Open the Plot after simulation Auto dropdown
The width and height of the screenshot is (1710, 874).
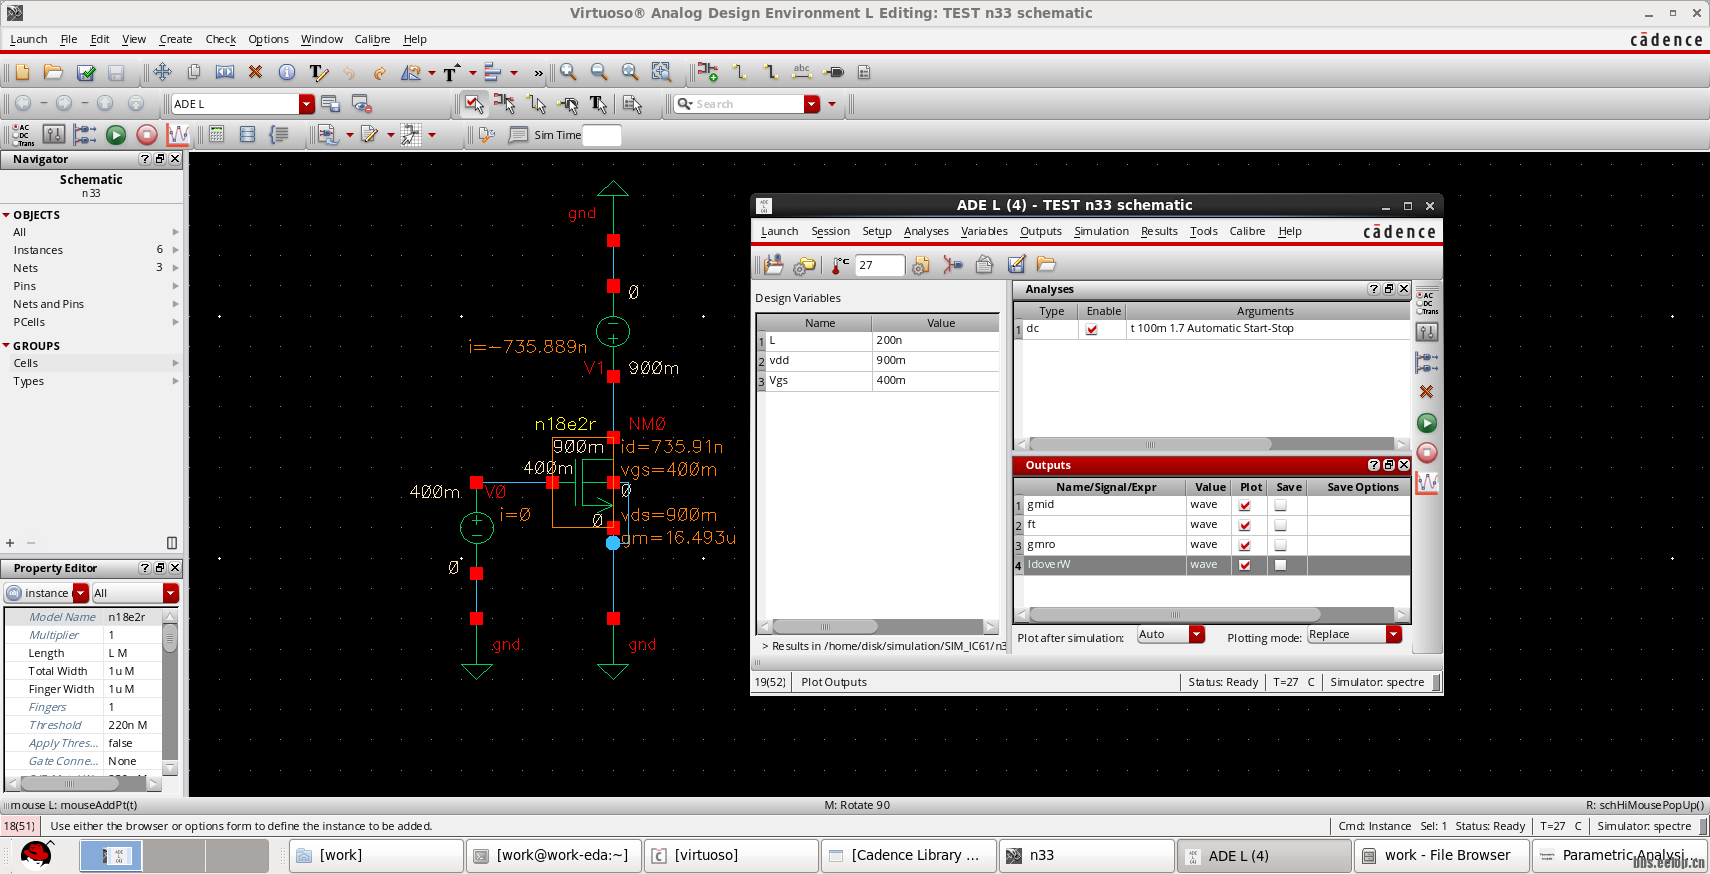1196,634
